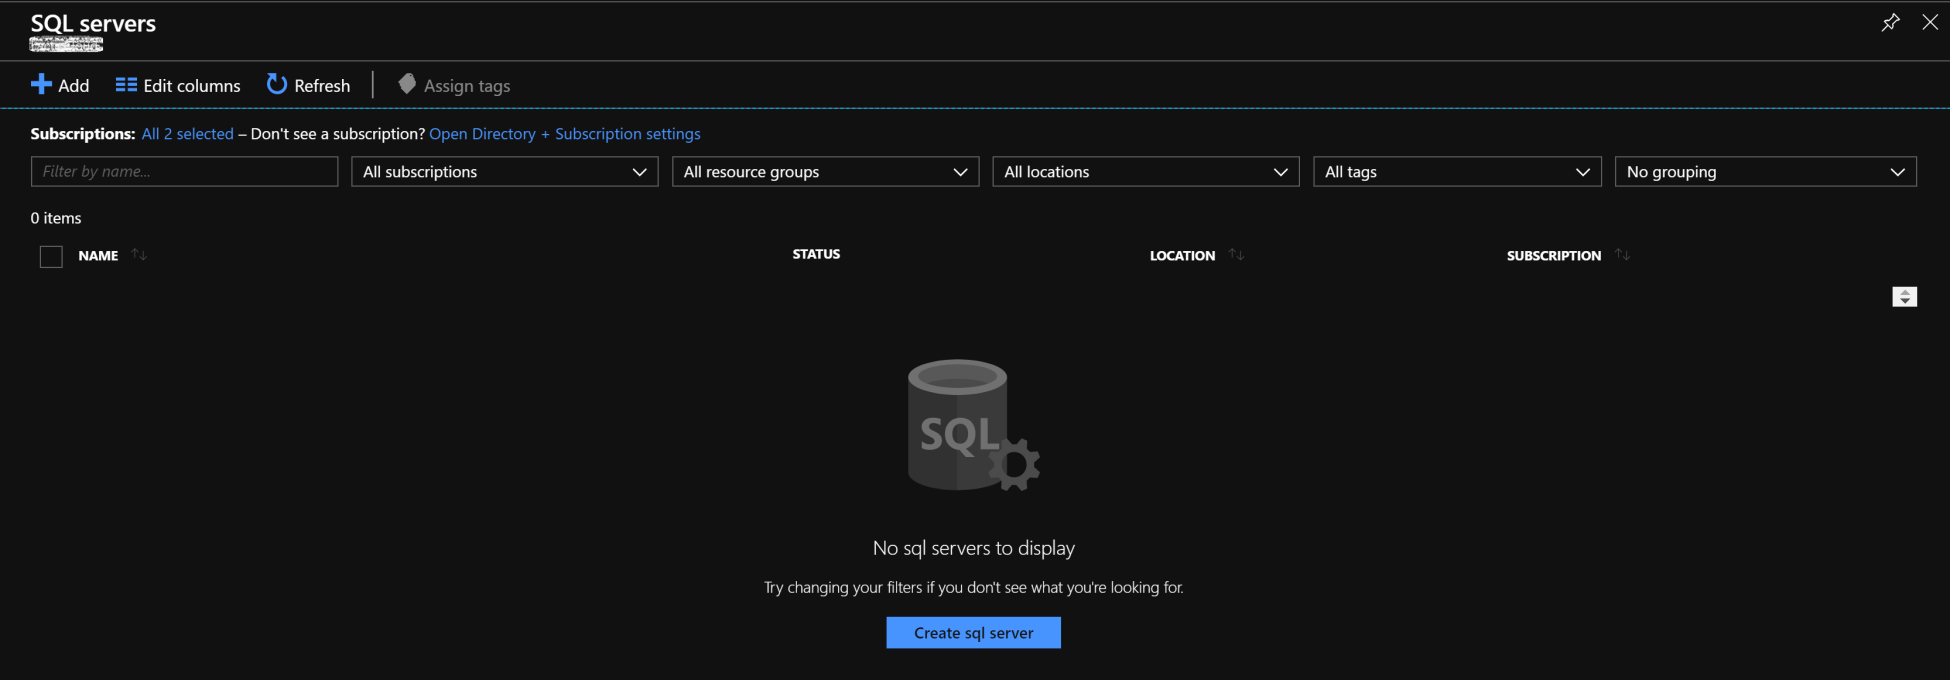
Task: Click the white up-down toggle at table's right edge
Action: [1904, 297]
